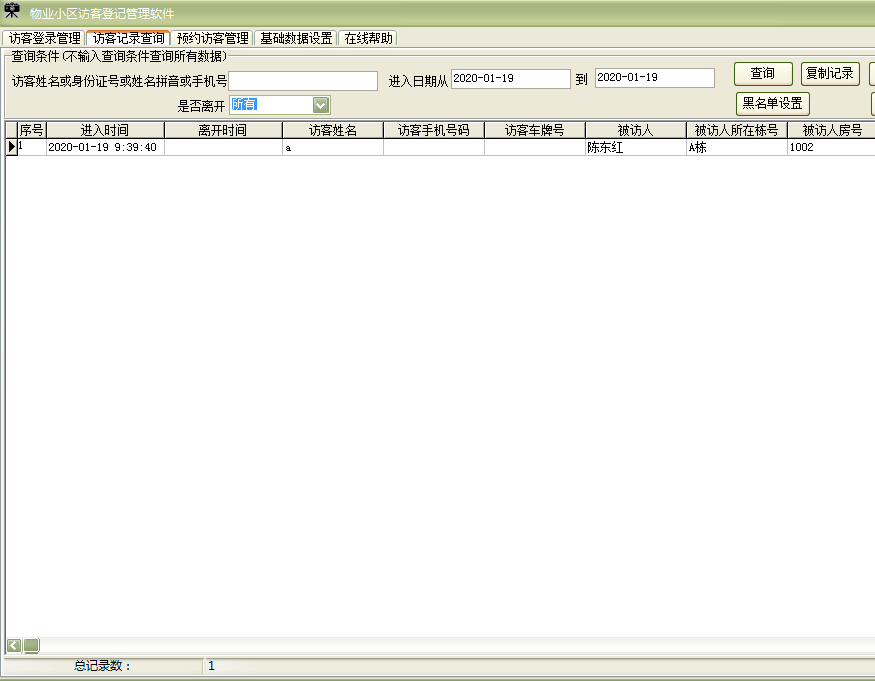This screenshot has width=875, height=681.
Task: Click the 复制记录 button
Action: (x=830, y=74)
